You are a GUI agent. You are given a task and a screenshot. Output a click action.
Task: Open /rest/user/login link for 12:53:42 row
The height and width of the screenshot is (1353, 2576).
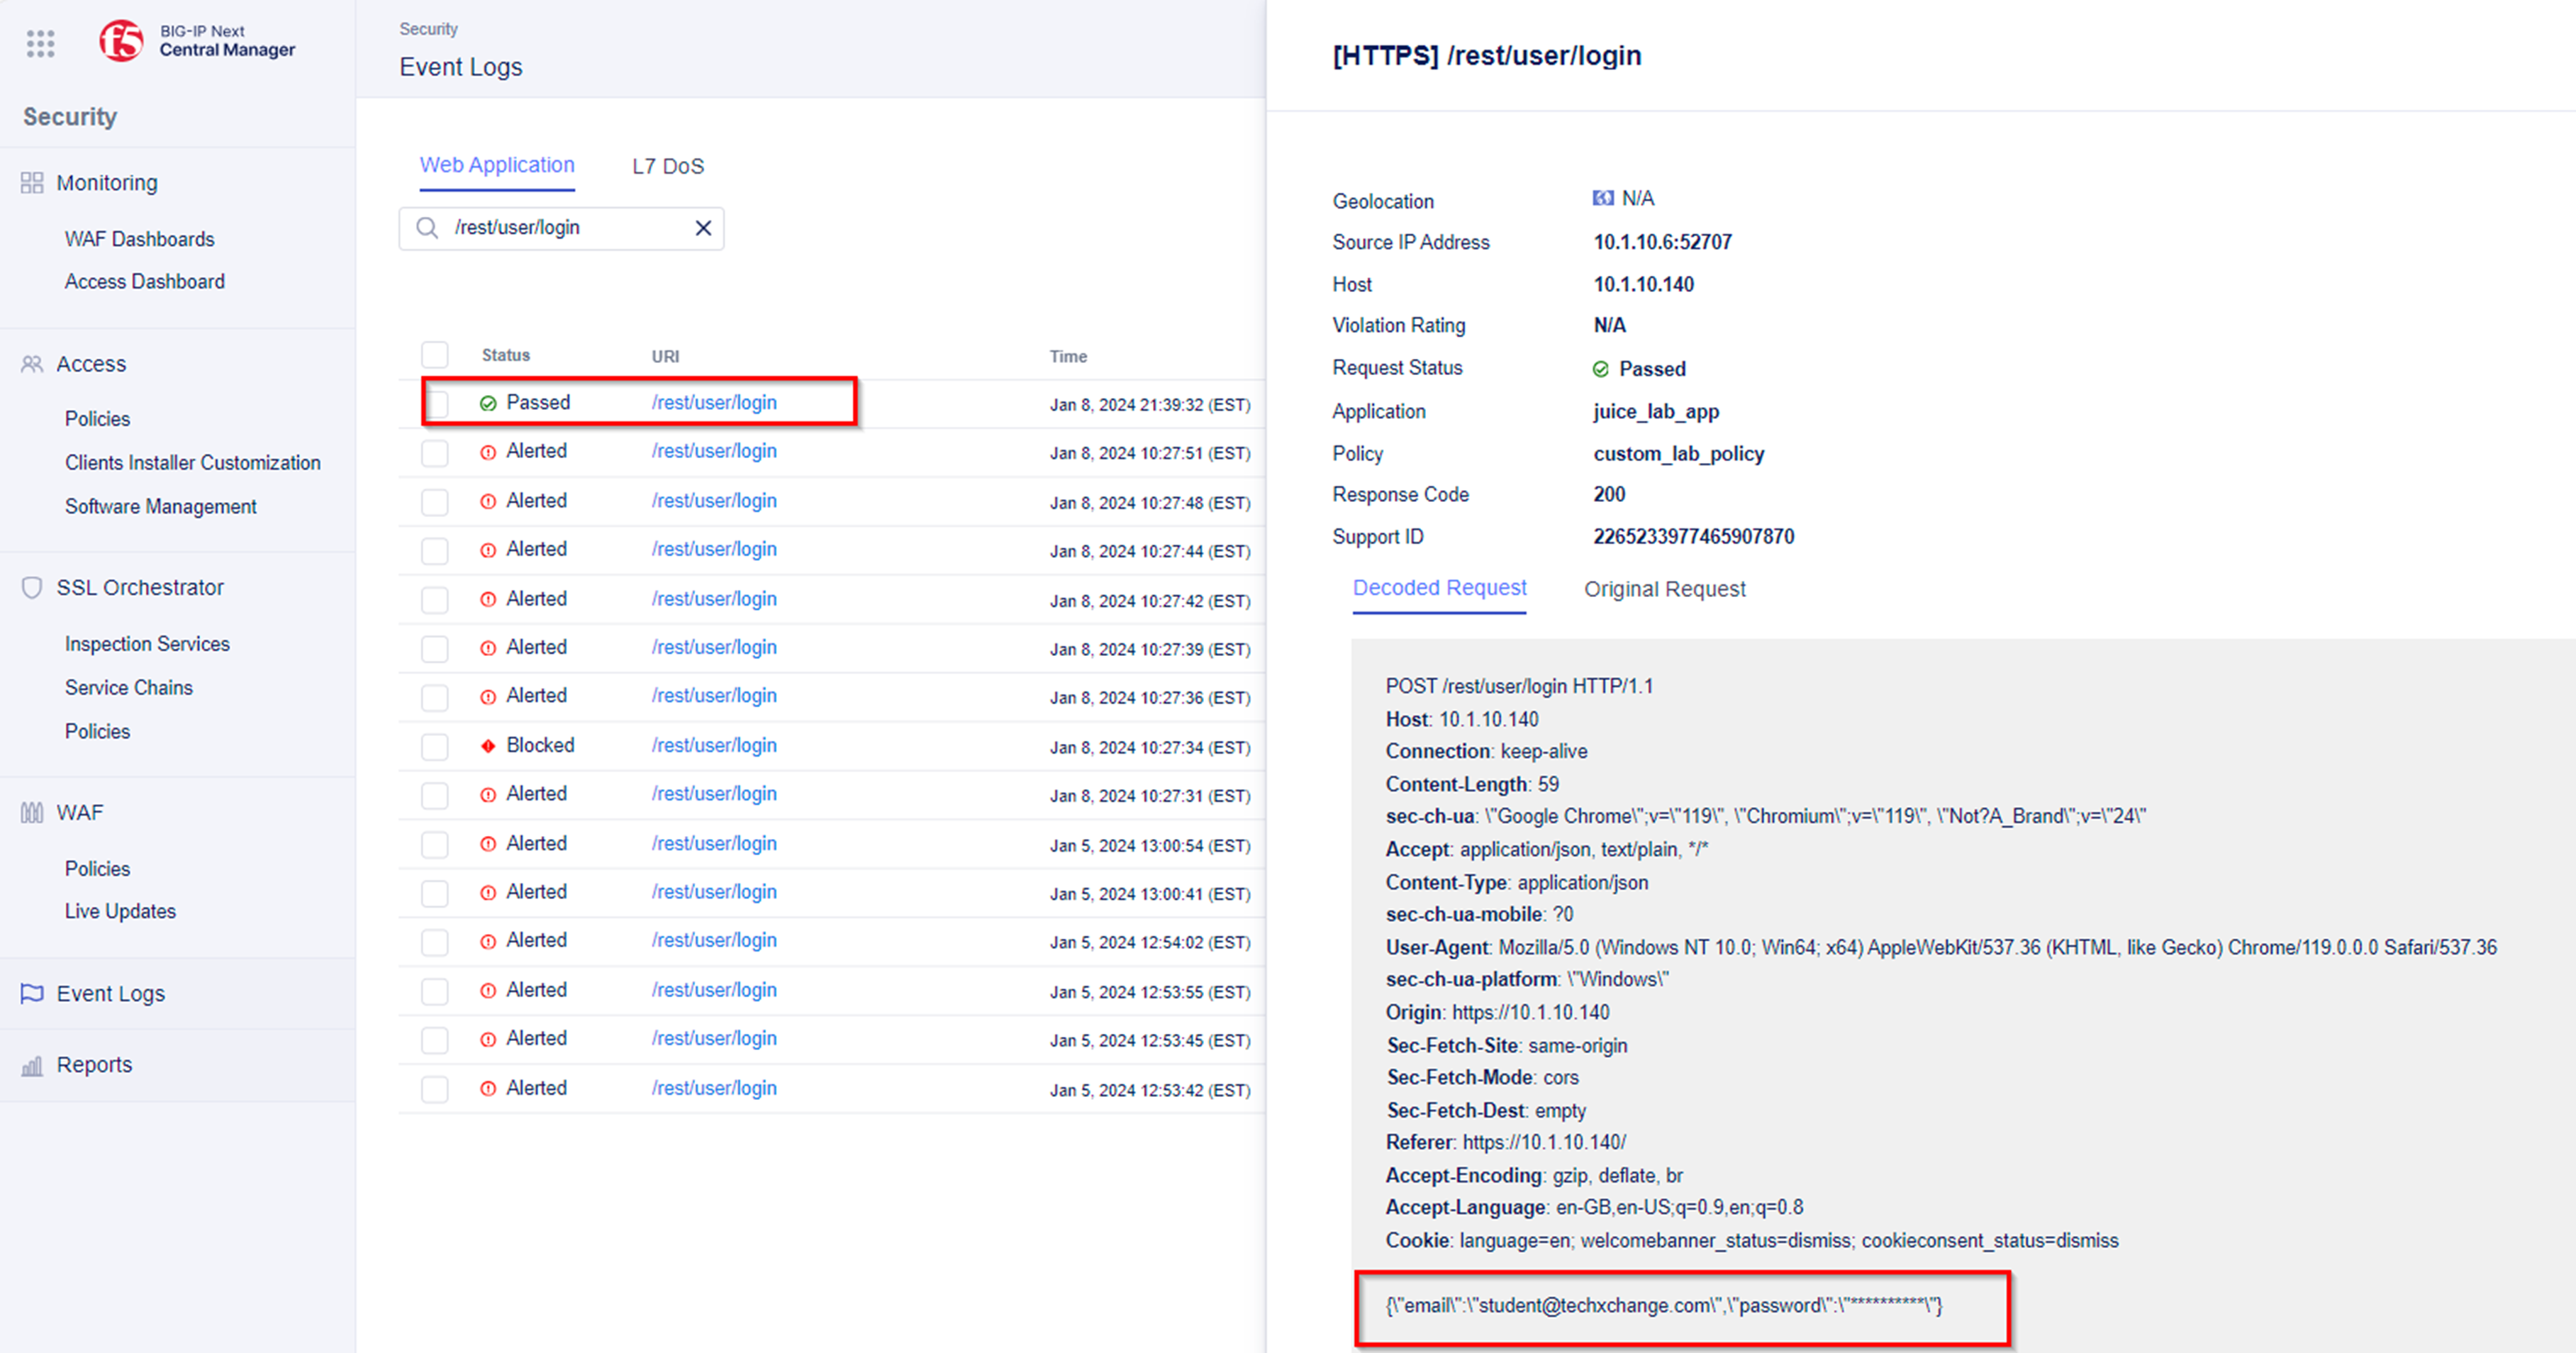click(714, 1089)
